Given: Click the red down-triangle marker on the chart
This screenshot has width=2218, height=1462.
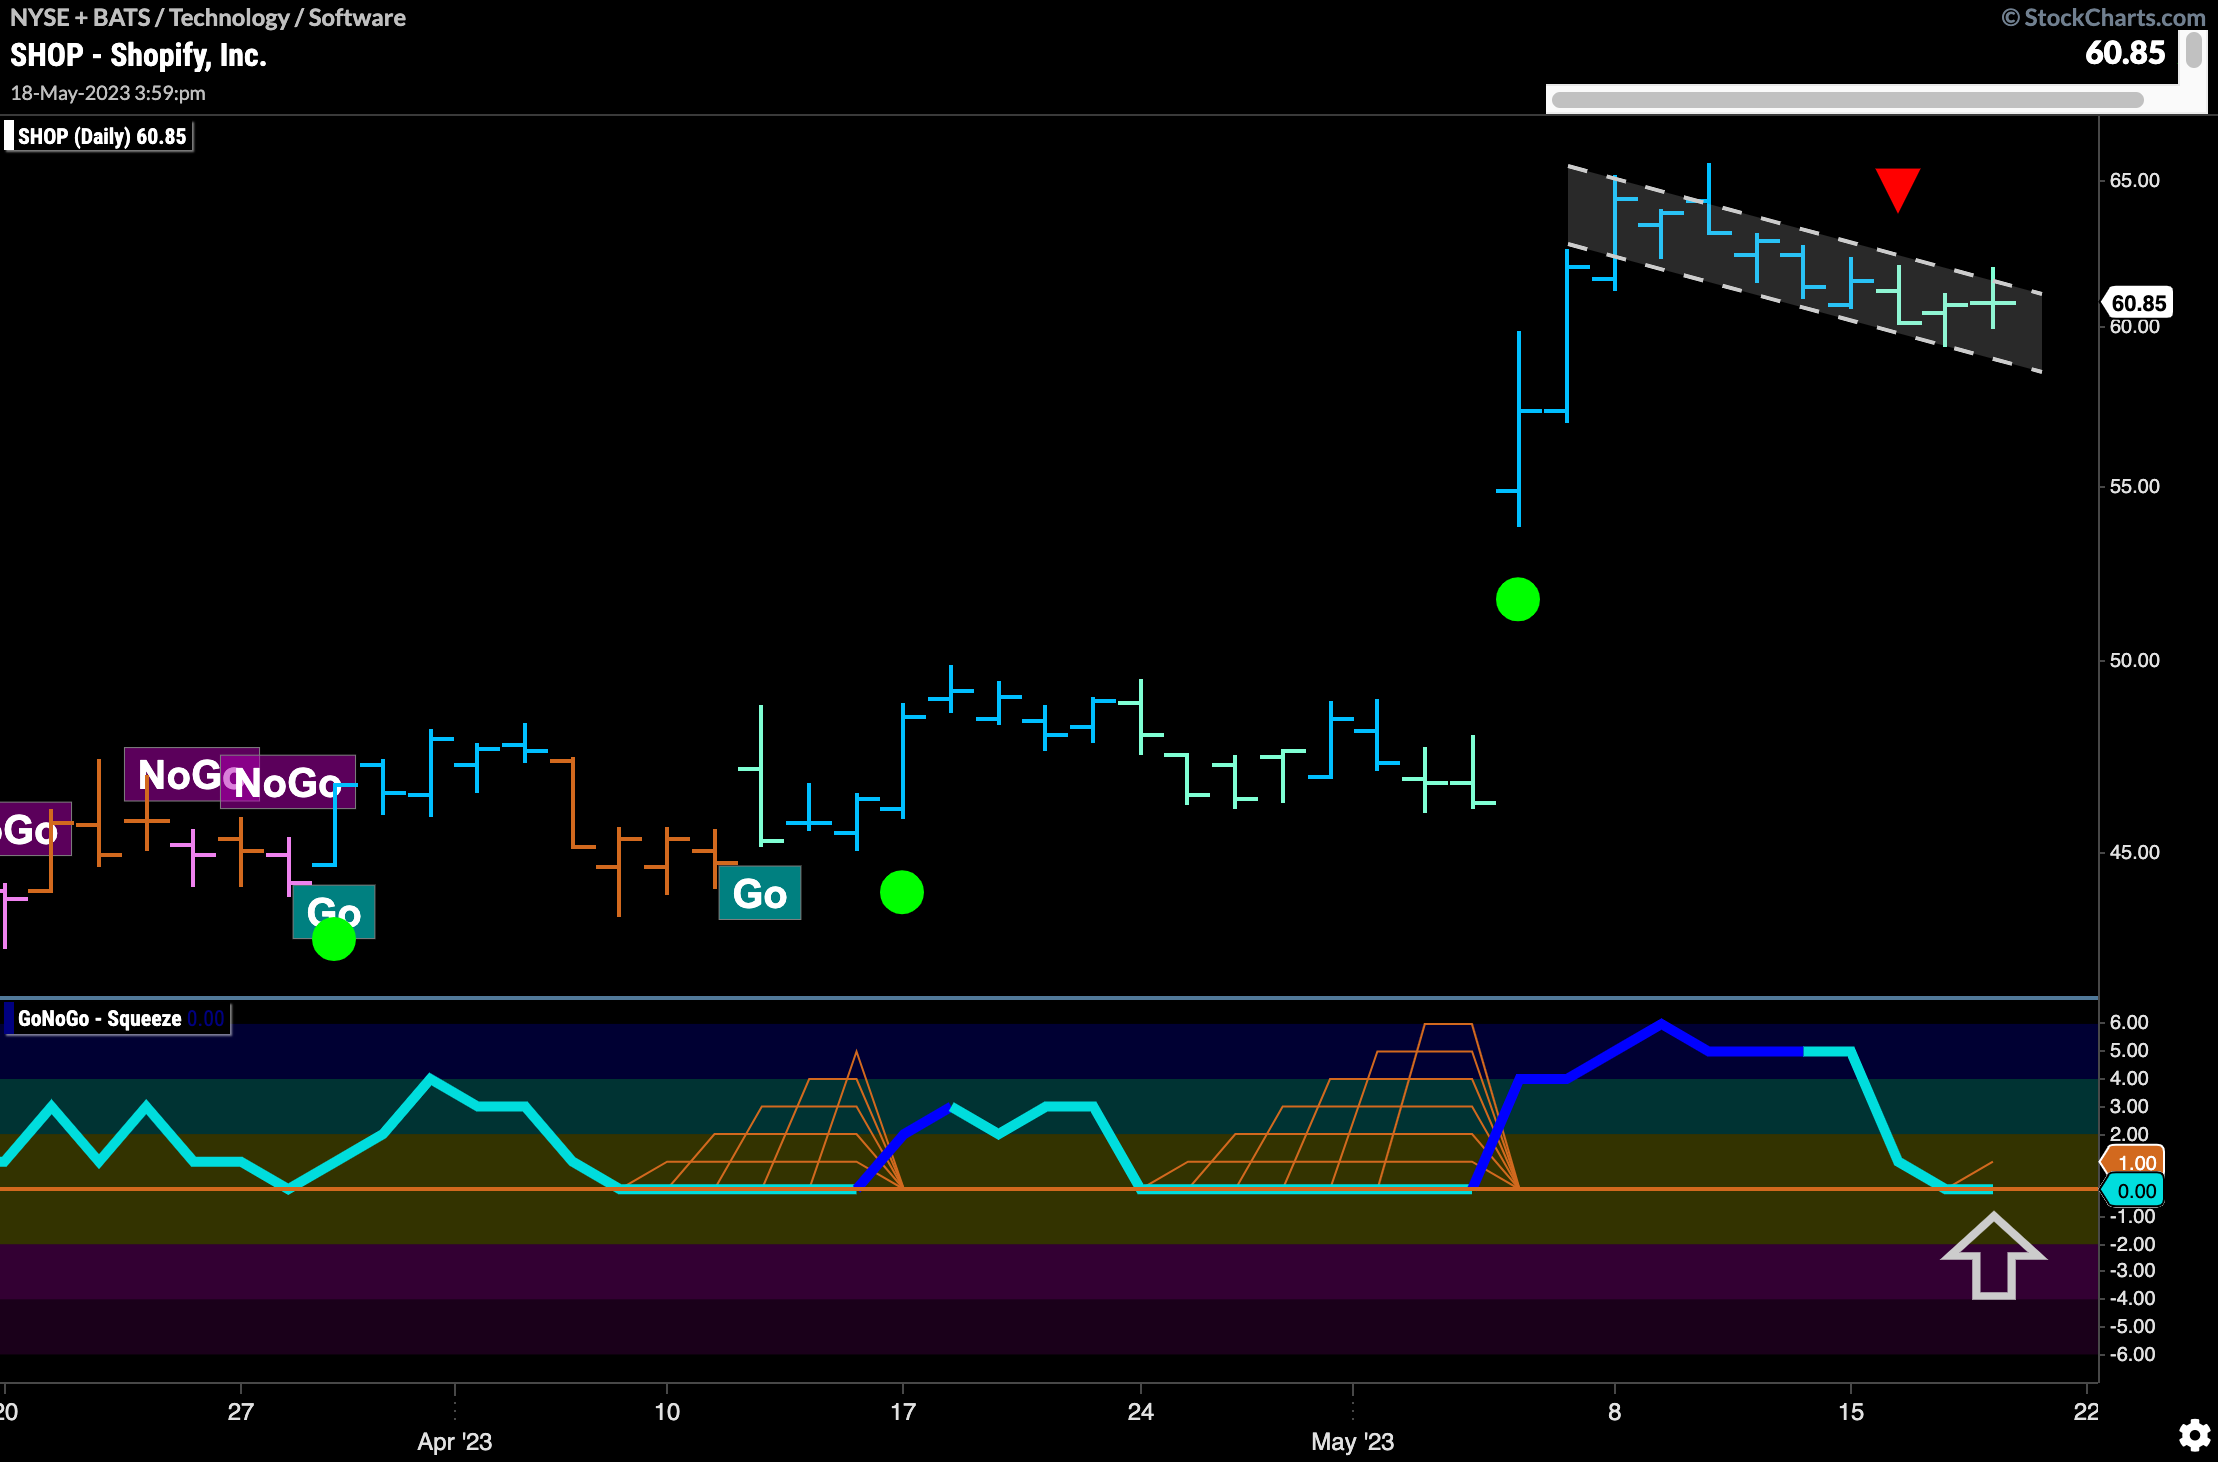Looking at the screenshot, I should [x=1897, y=190].
